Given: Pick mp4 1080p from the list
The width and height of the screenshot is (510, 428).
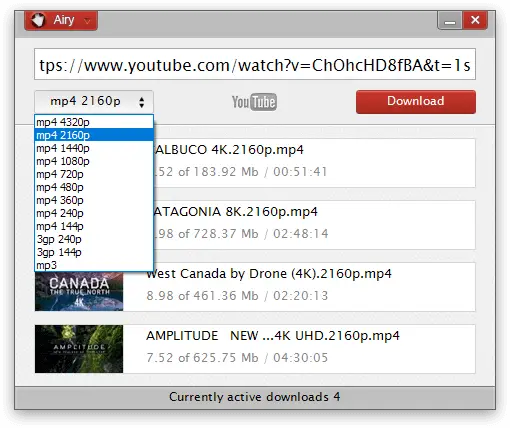Looking at the screenshot, I should (94, 161).
